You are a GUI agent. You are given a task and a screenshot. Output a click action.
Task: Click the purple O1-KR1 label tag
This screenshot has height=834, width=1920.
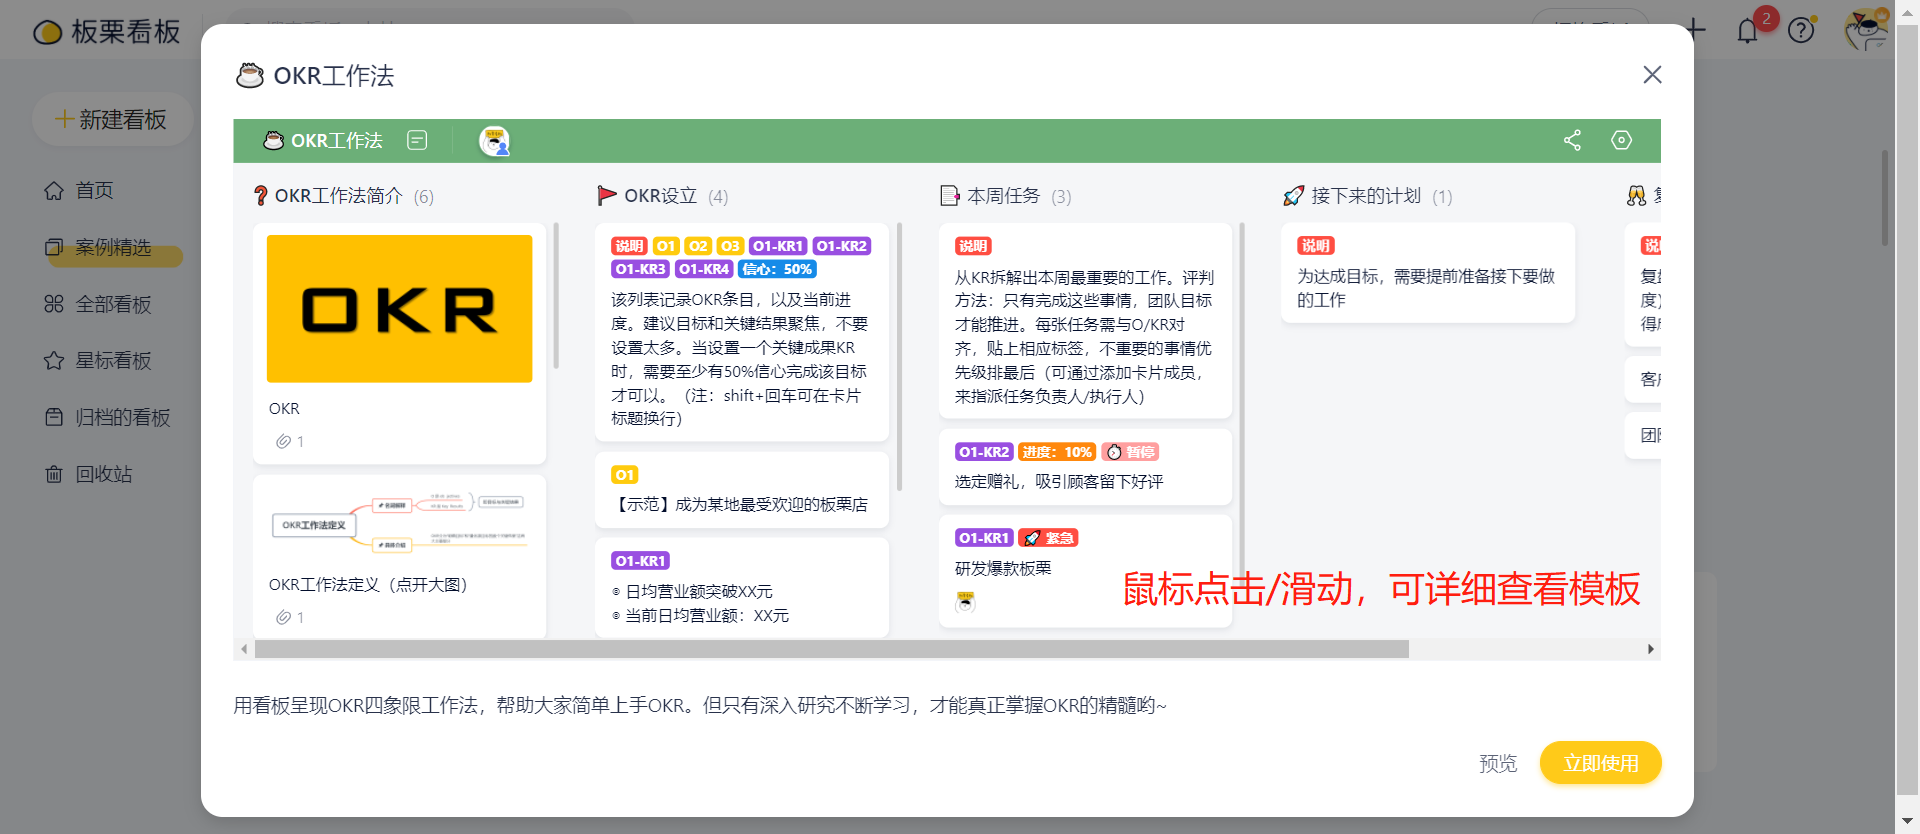tap(640, 561)
